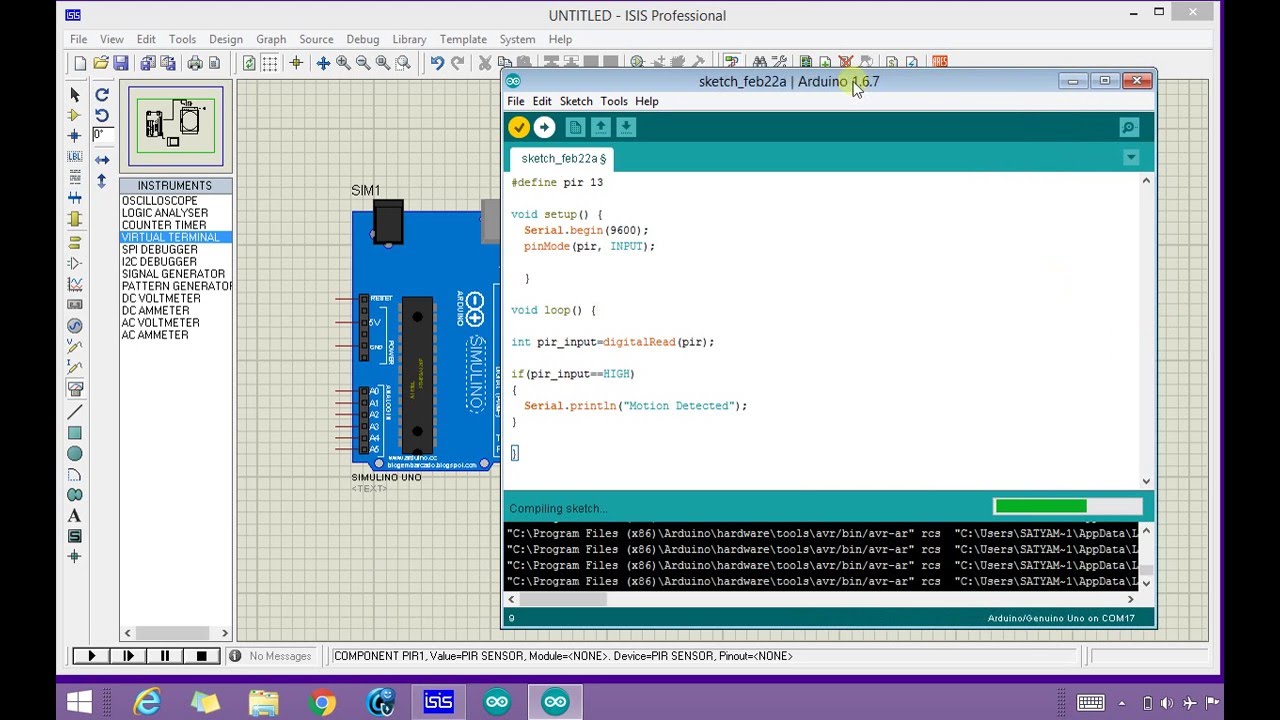Select DC VOLTMETER in Instruments list

(x=161, y=298)
